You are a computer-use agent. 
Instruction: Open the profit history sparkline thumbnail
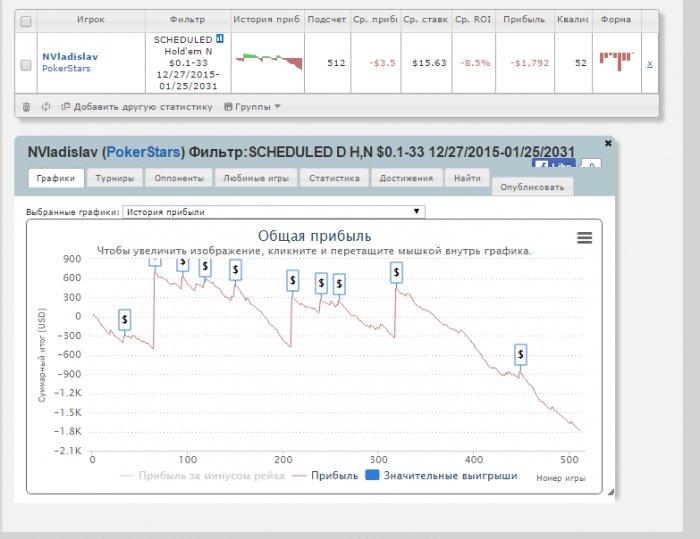click(269, 62)
